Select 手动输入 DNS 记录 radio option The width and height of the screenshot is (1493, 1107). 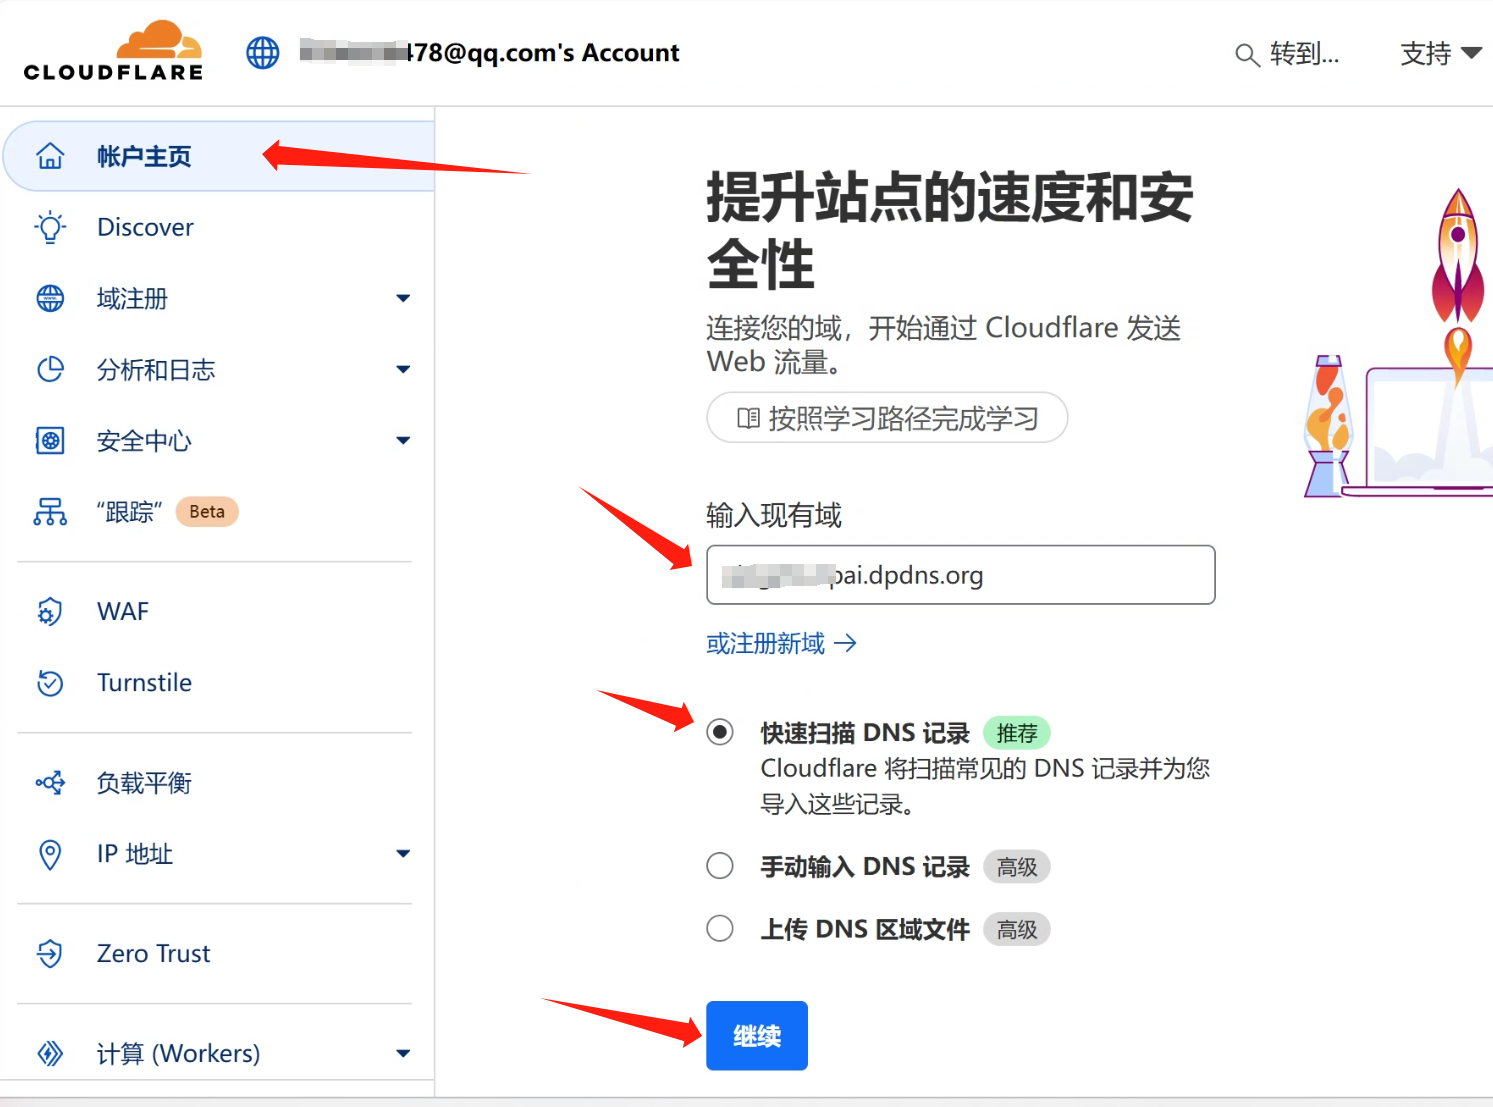point(720,866)
